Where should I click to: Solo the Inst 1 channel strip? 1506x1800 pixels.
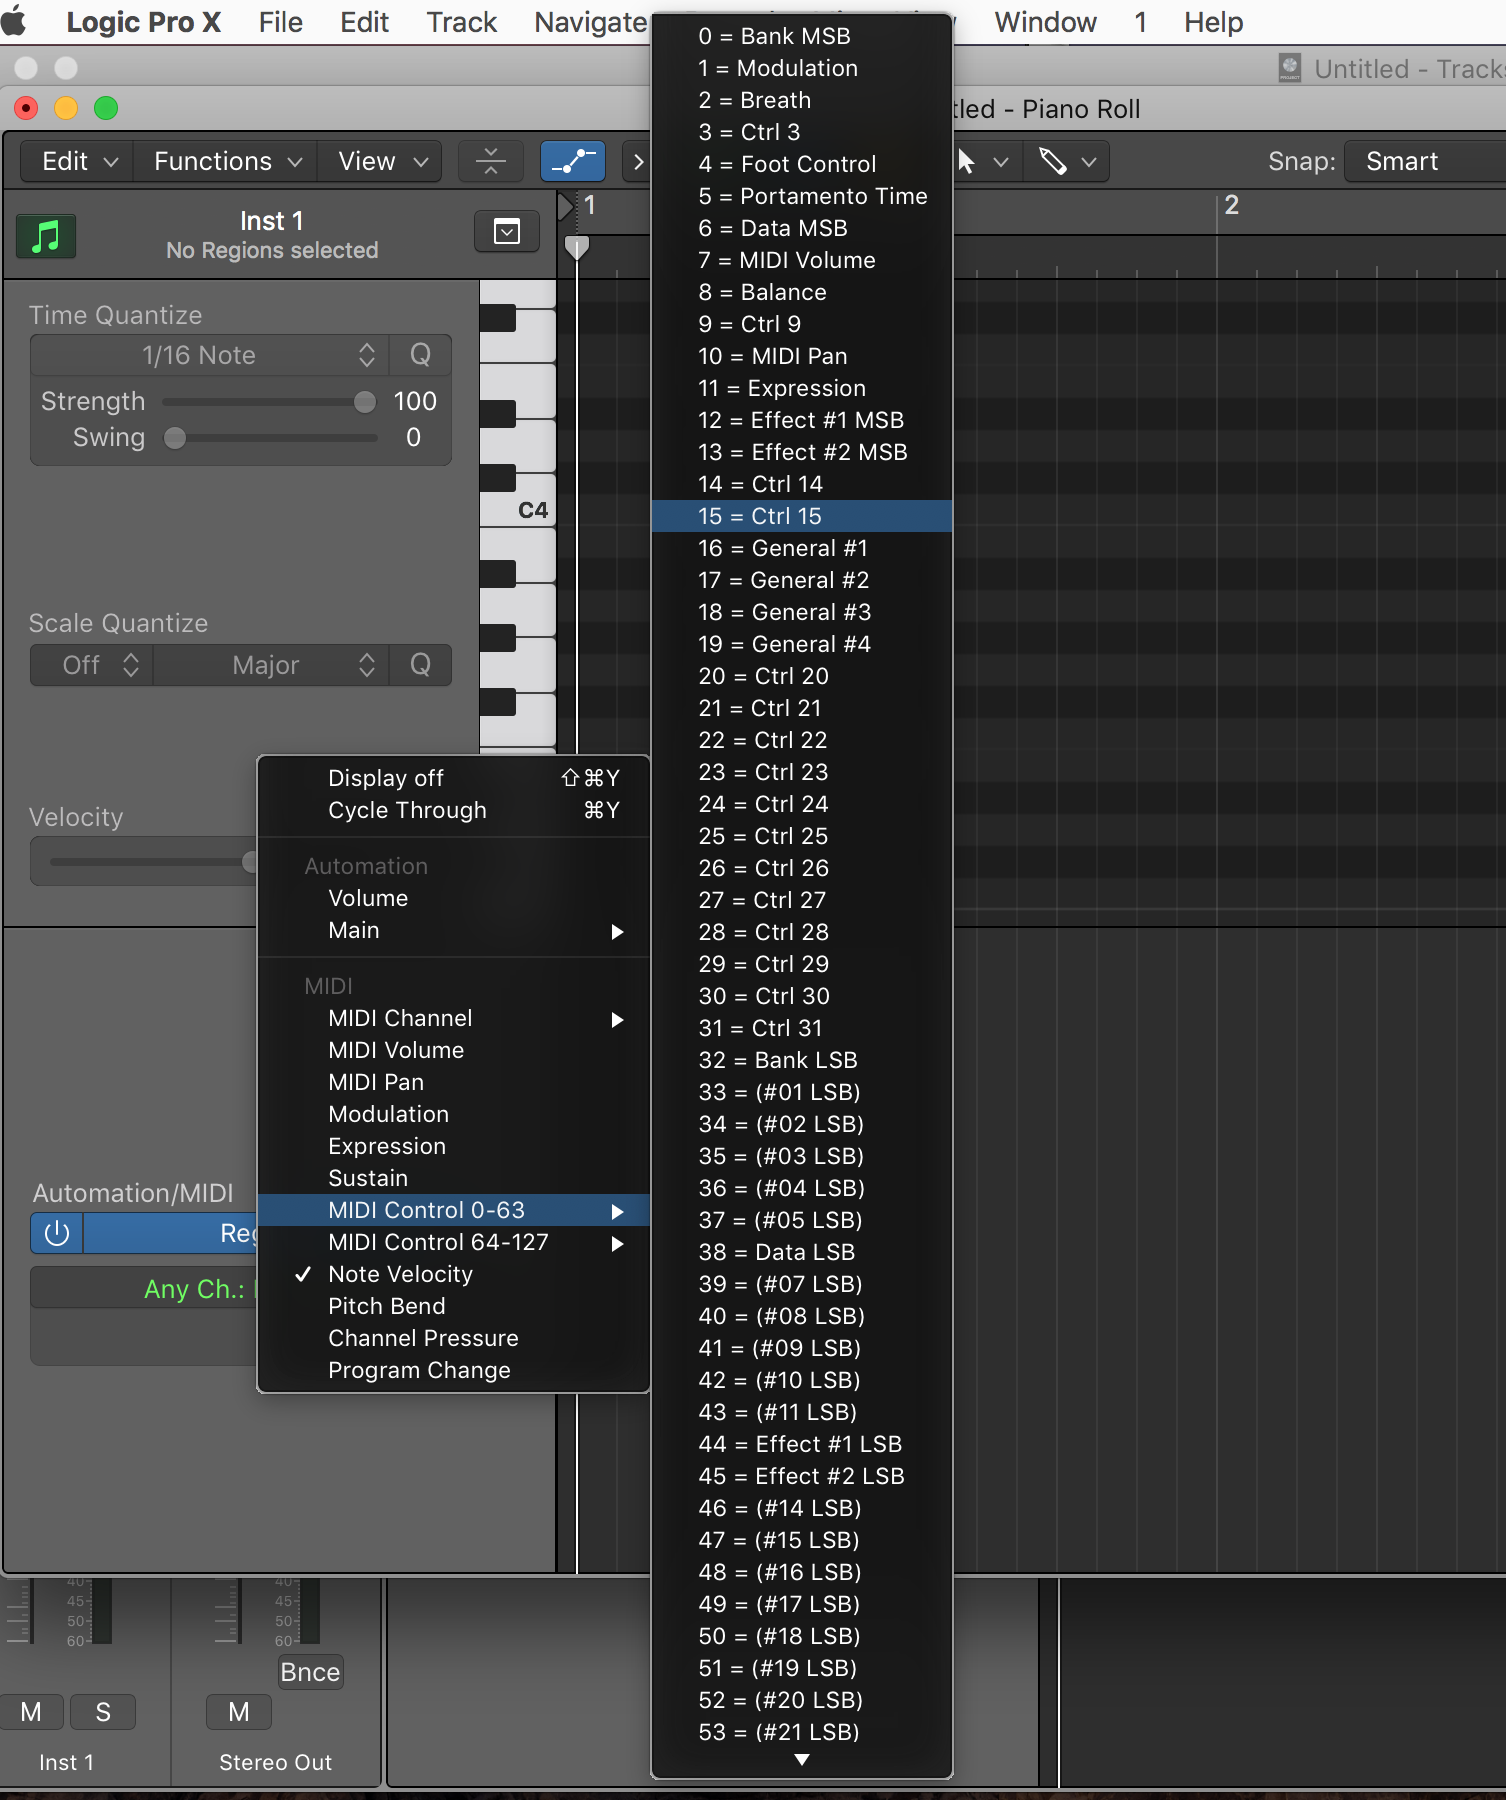click(103, 1712)
